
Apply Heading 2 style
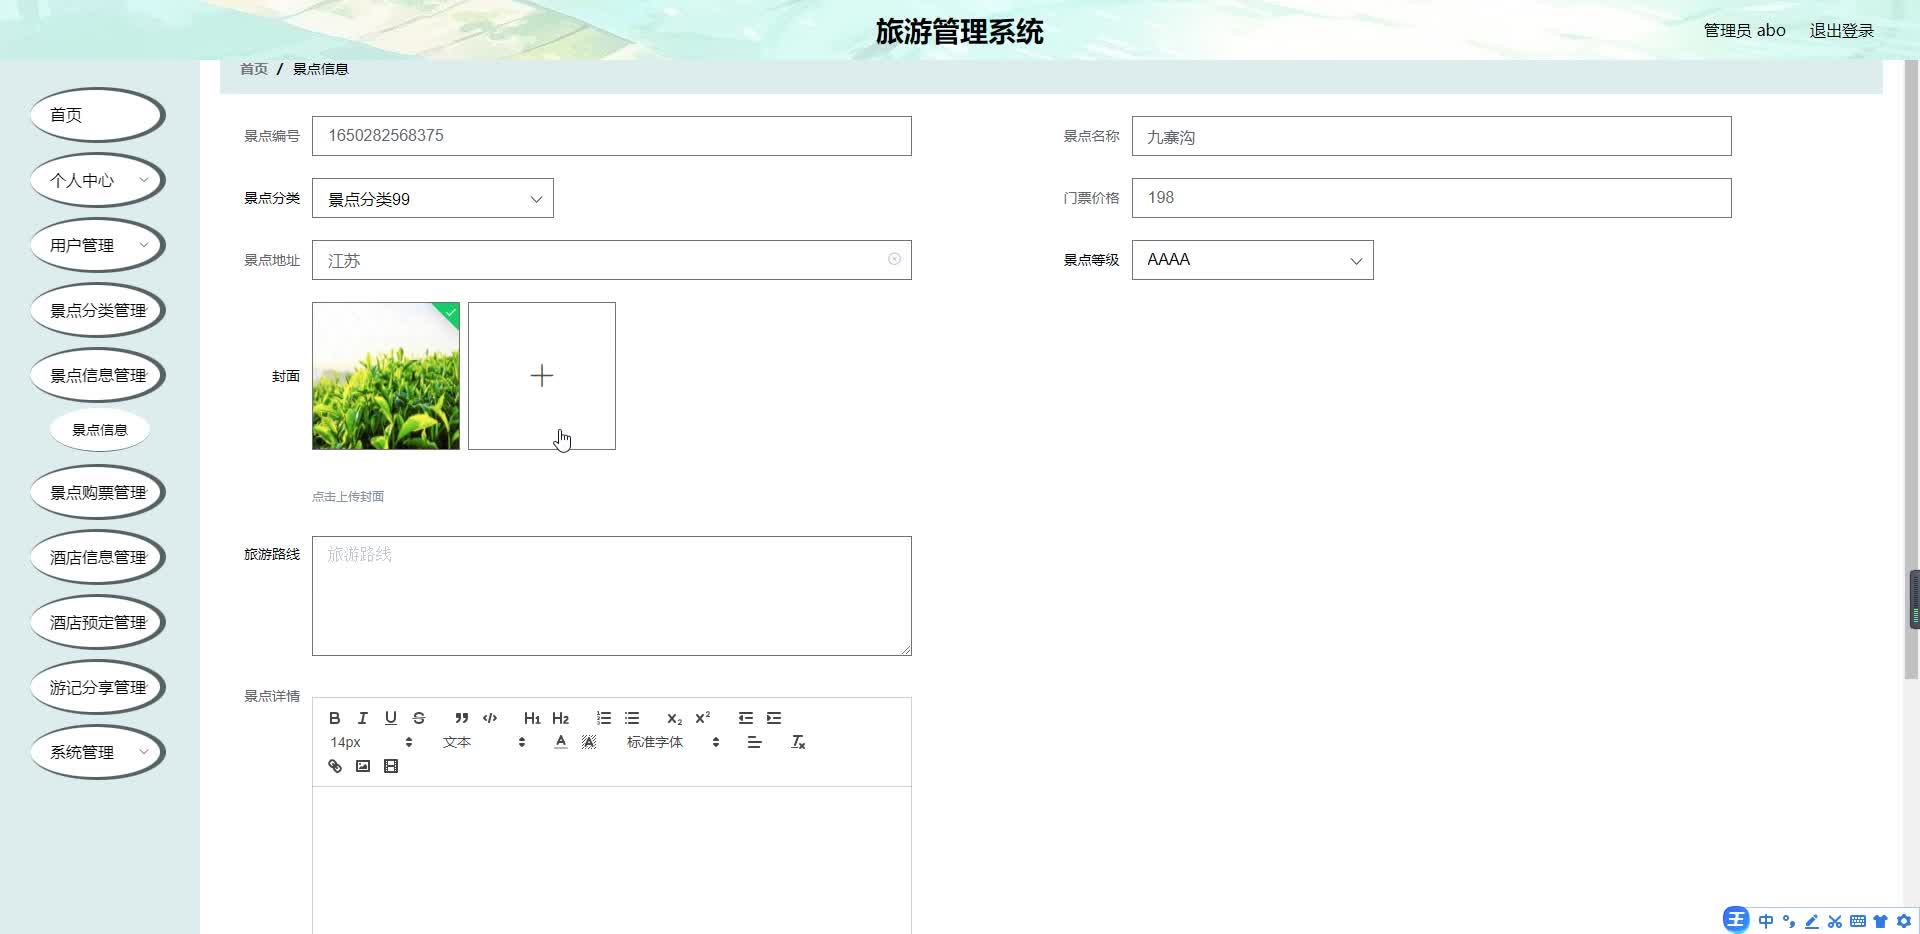[x=560, y=718]
